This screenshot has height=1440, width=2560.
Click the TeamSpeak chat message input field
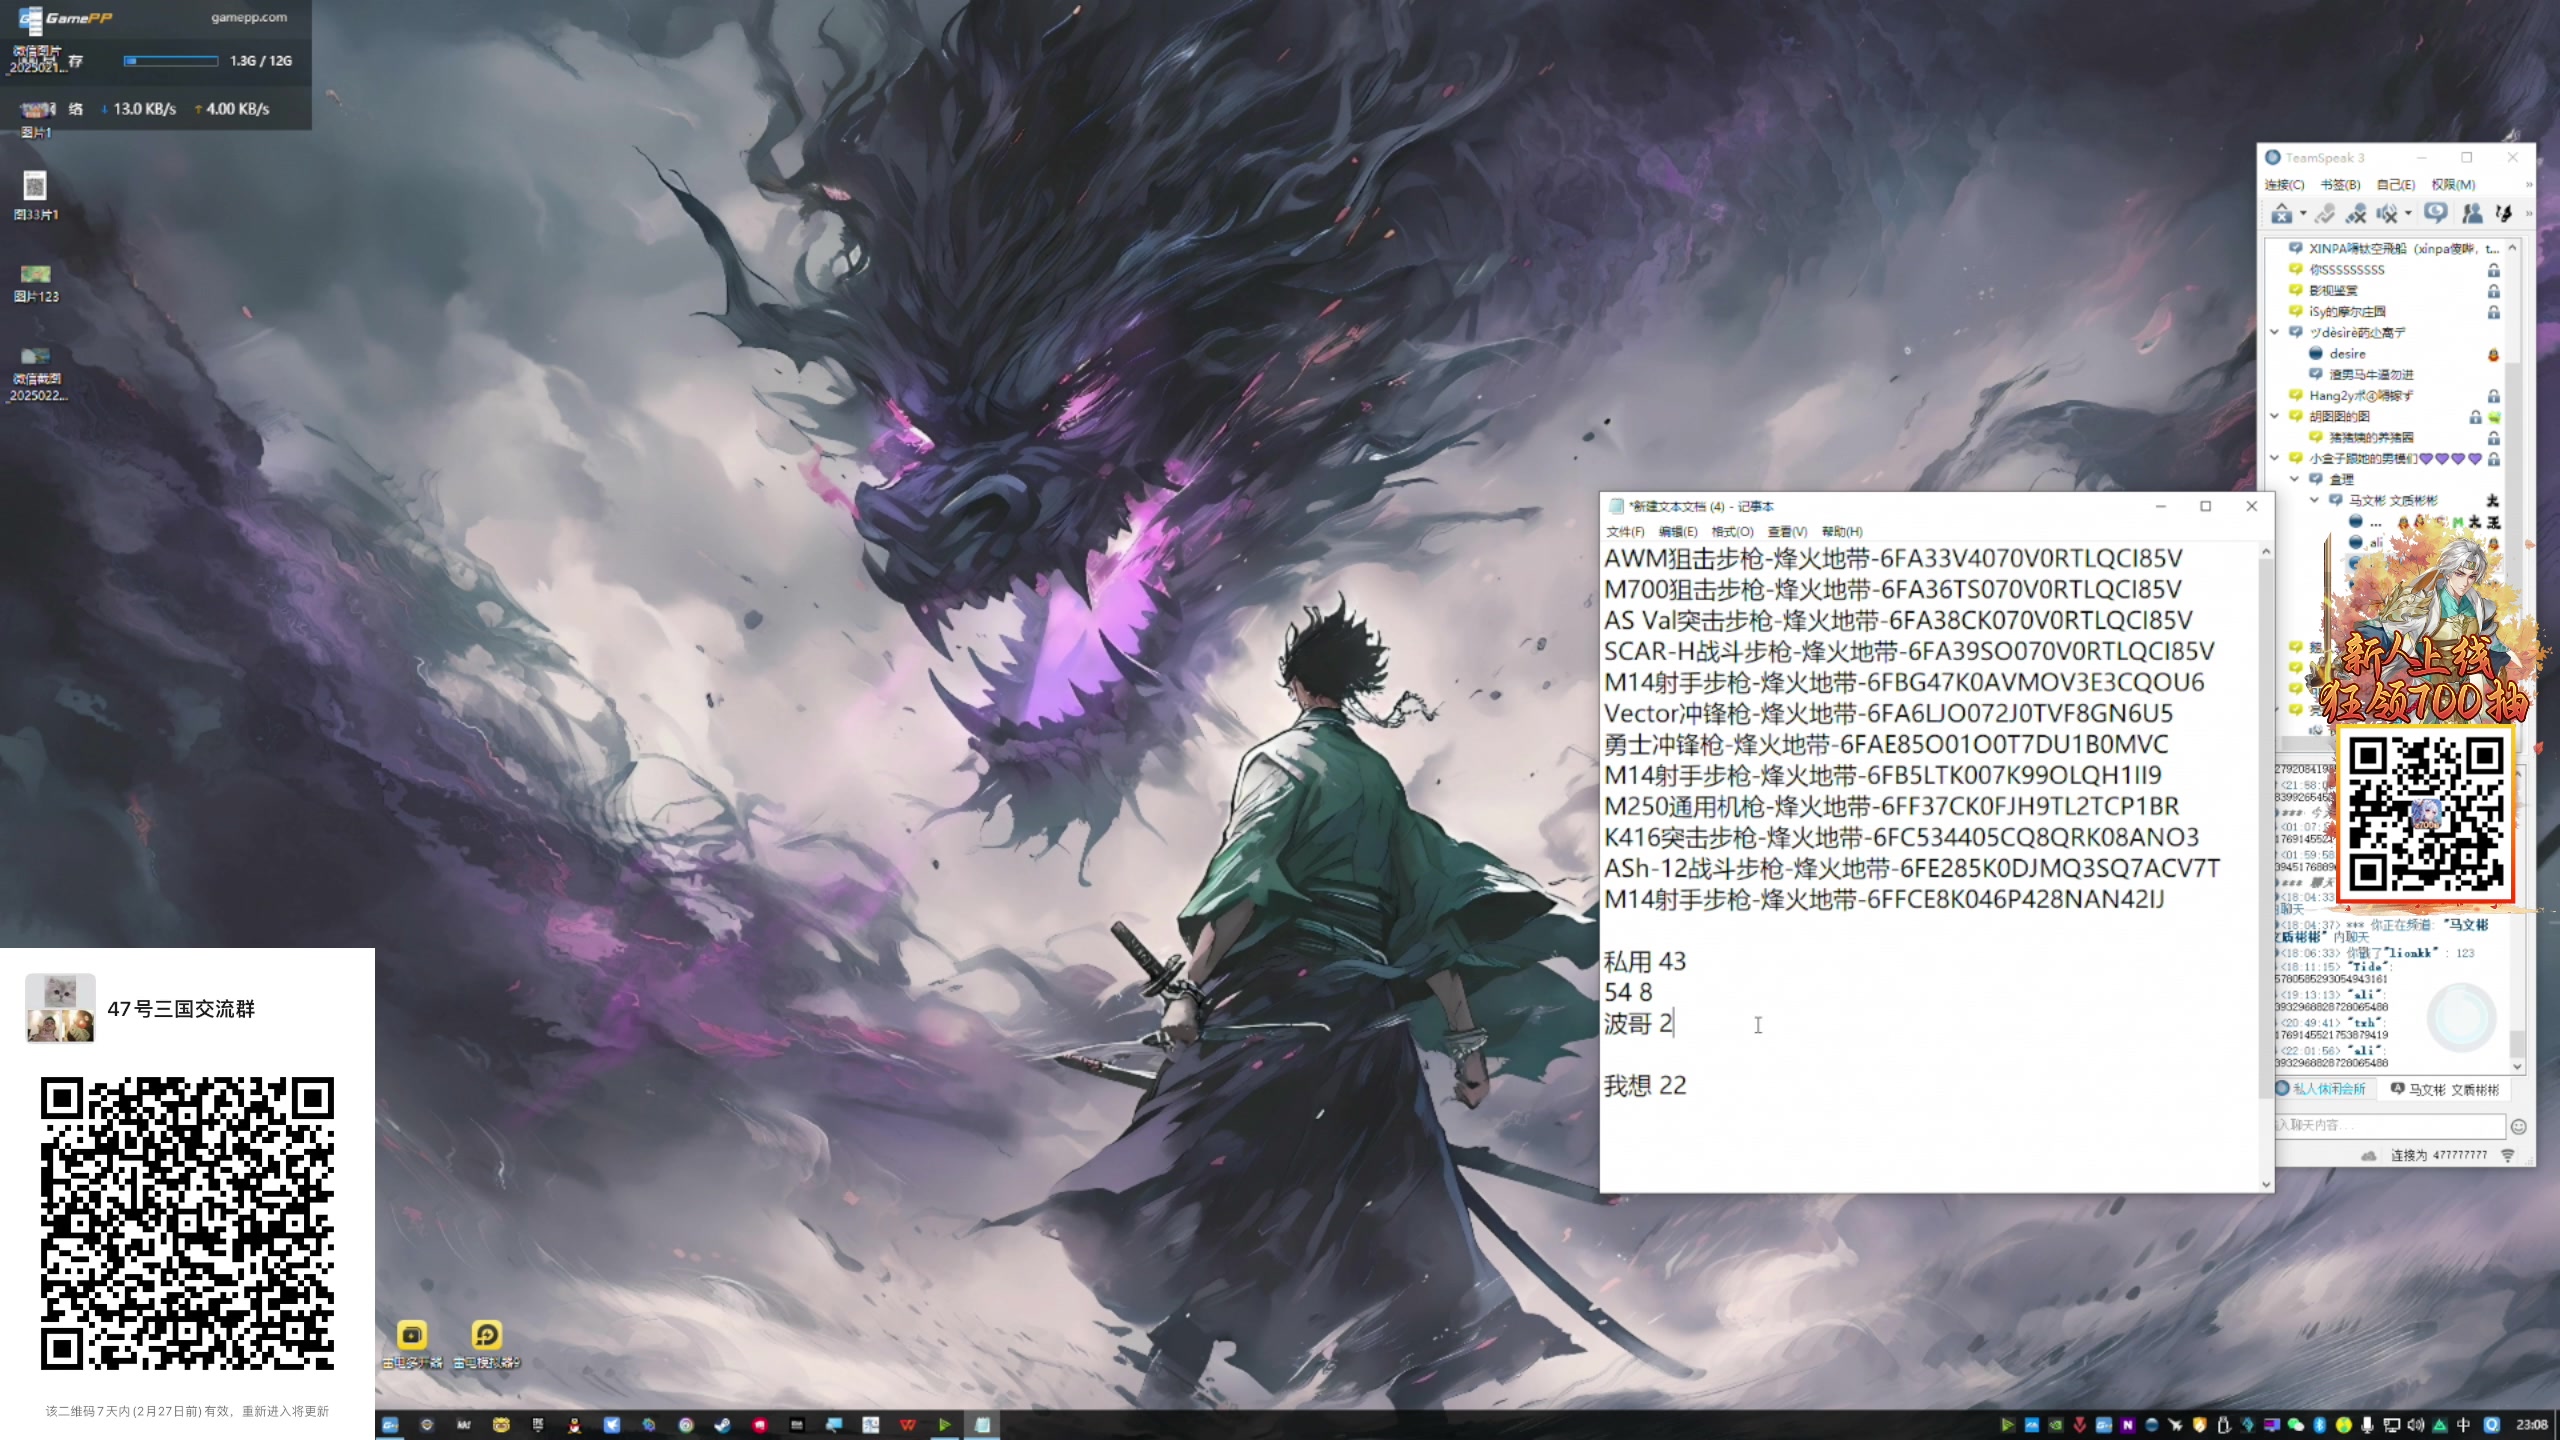pyautogui.click(x=2390, y=1125)
